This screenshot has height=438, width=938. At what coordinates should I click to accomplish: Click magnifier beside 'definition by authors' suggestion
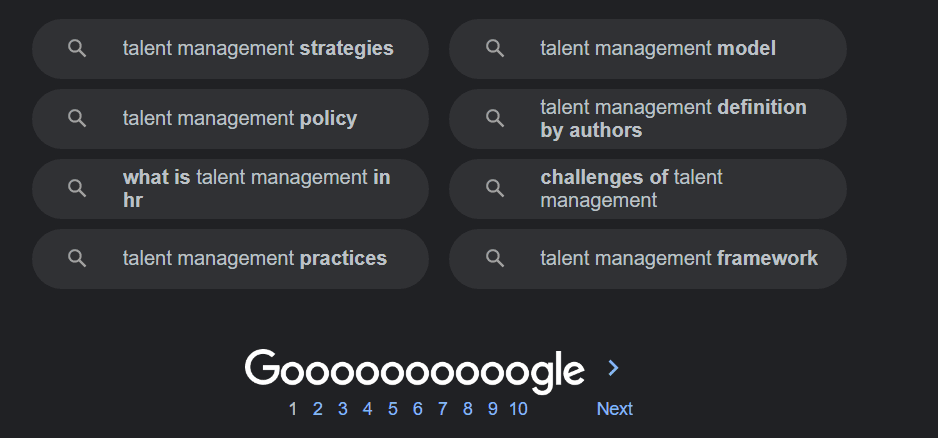point(494,118)
